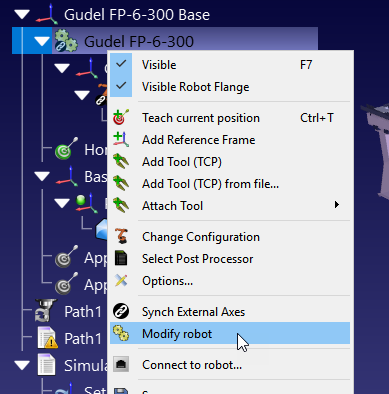Screen dimensions: 389x394
Task: Click the Add Reference Frame axes icon
Action: [121, 139]
